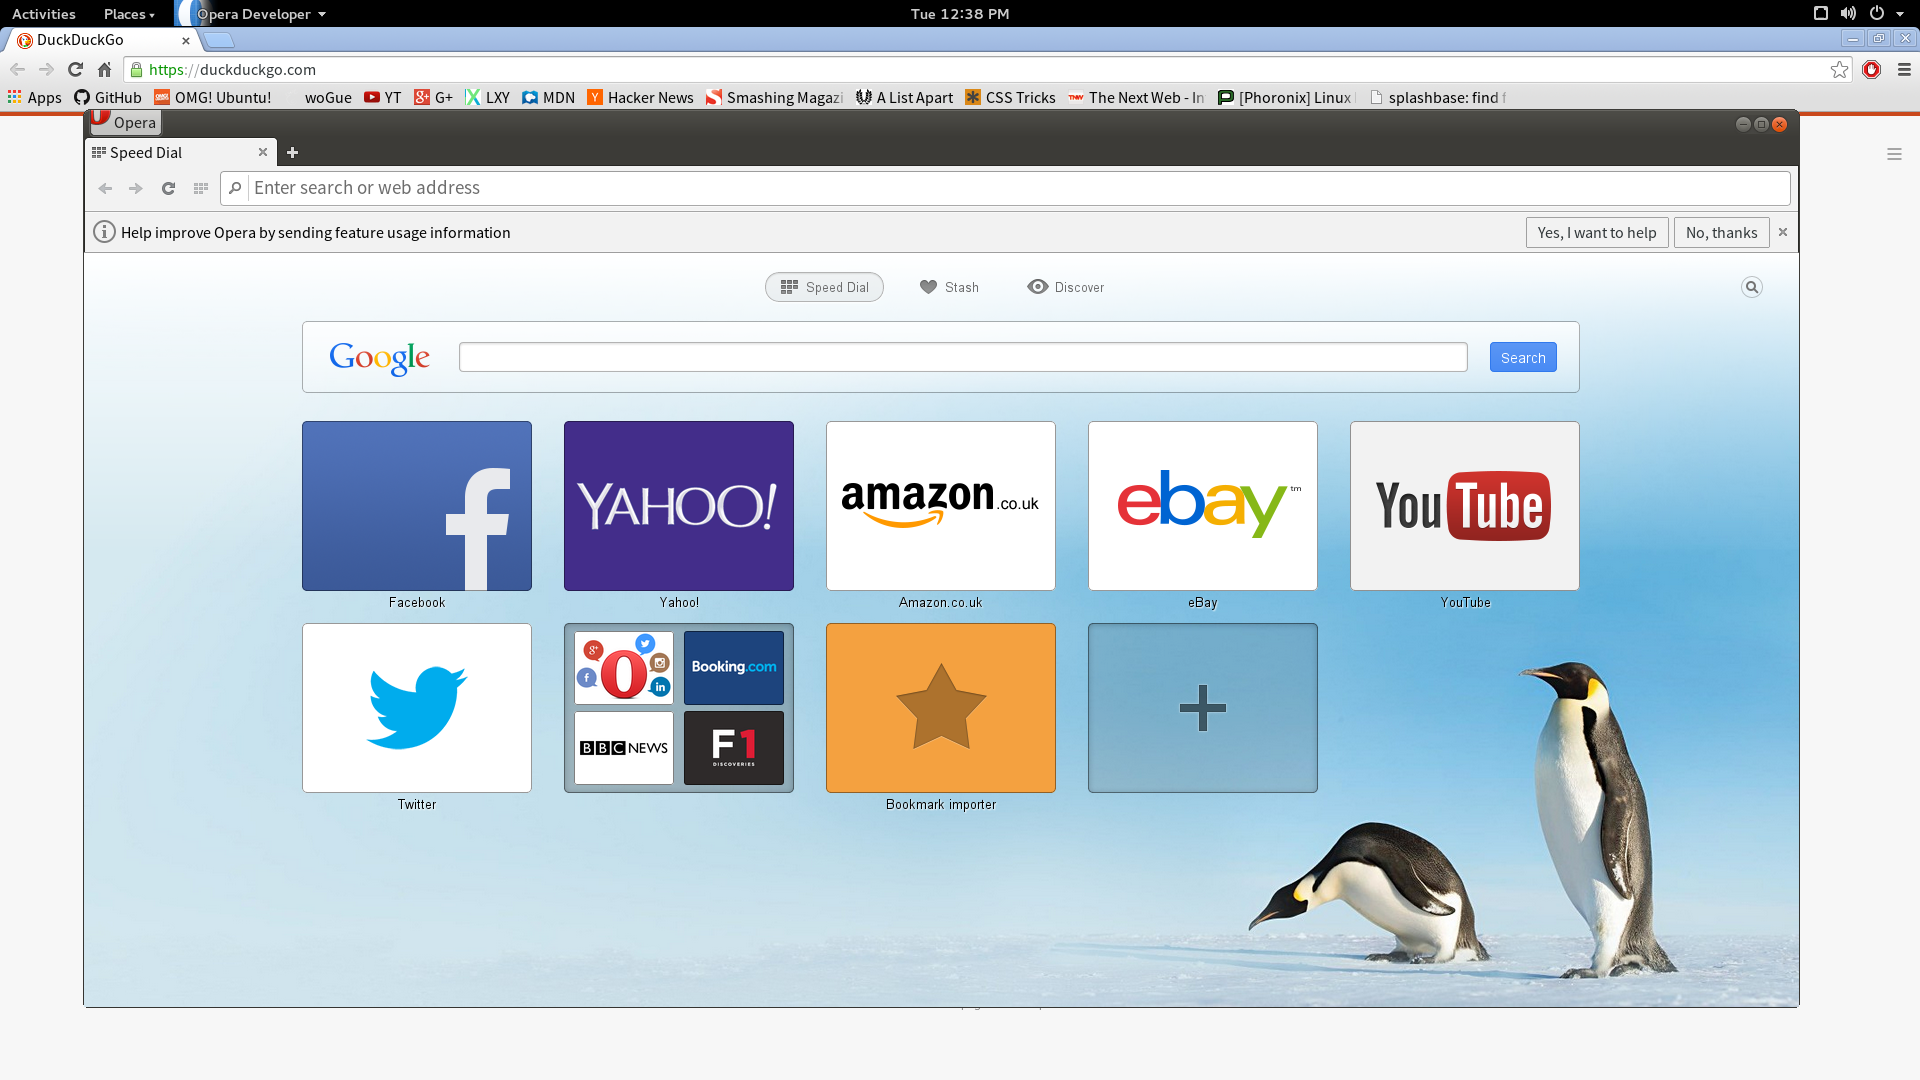Open The Next Web bookmark
Screen dimensions: 1920x1080
coord(1136,97)
